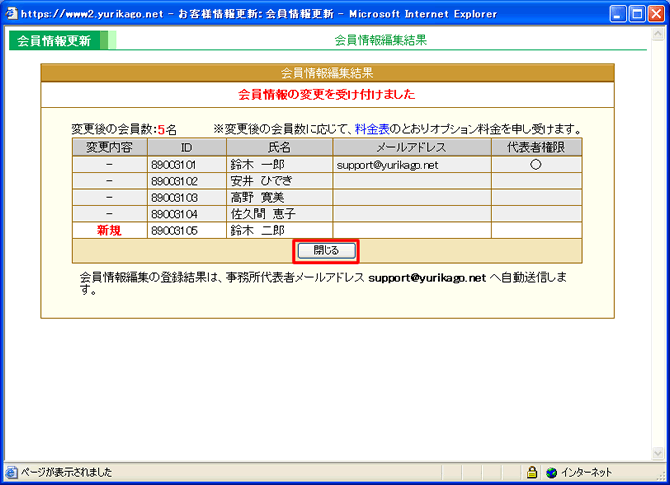Click the メールアドレス column header
Viewport: 670px width, 485px height.
pyautogui.click(x=411, y=147)
